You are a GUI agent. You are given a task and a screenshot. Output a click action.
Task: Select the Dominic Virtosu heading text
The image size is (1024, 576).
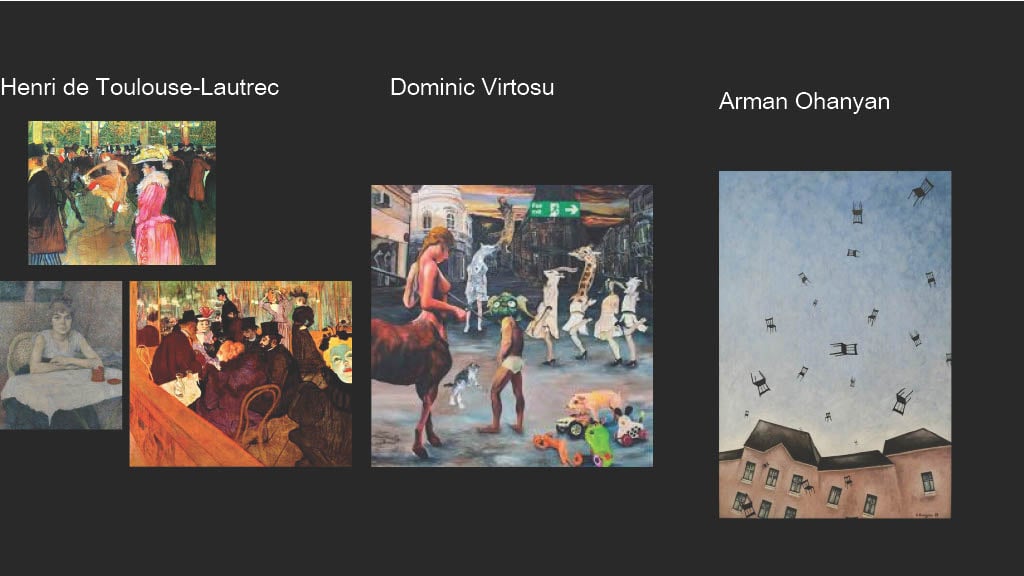(x=472, y=87)
